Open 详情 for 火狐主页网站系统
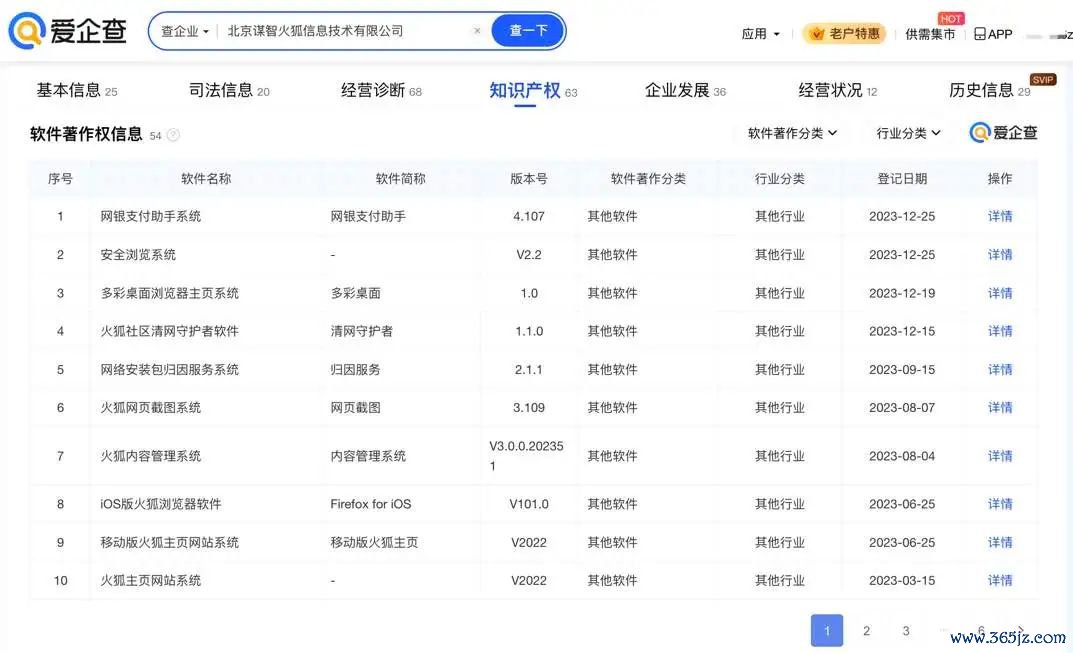Screen dimensions: 1073x653 1000,580
